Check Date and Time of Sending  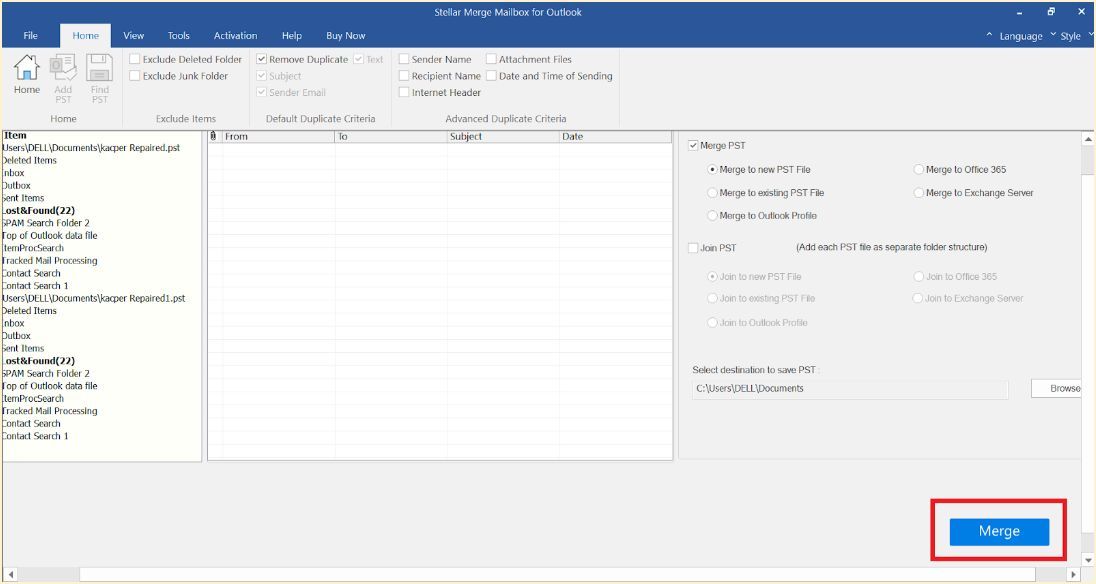(491, 75)
